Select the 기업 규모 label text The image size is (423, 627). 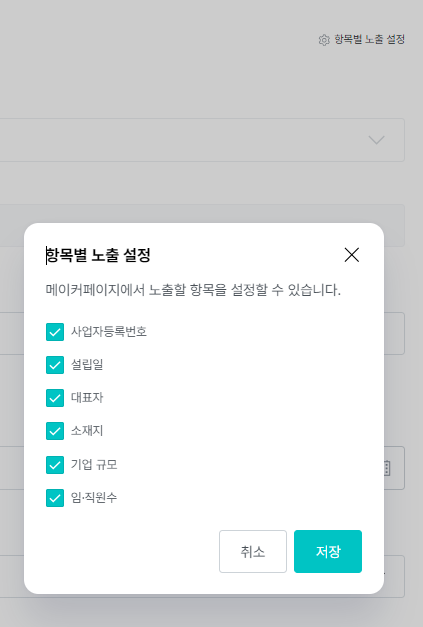pos(94,465)
